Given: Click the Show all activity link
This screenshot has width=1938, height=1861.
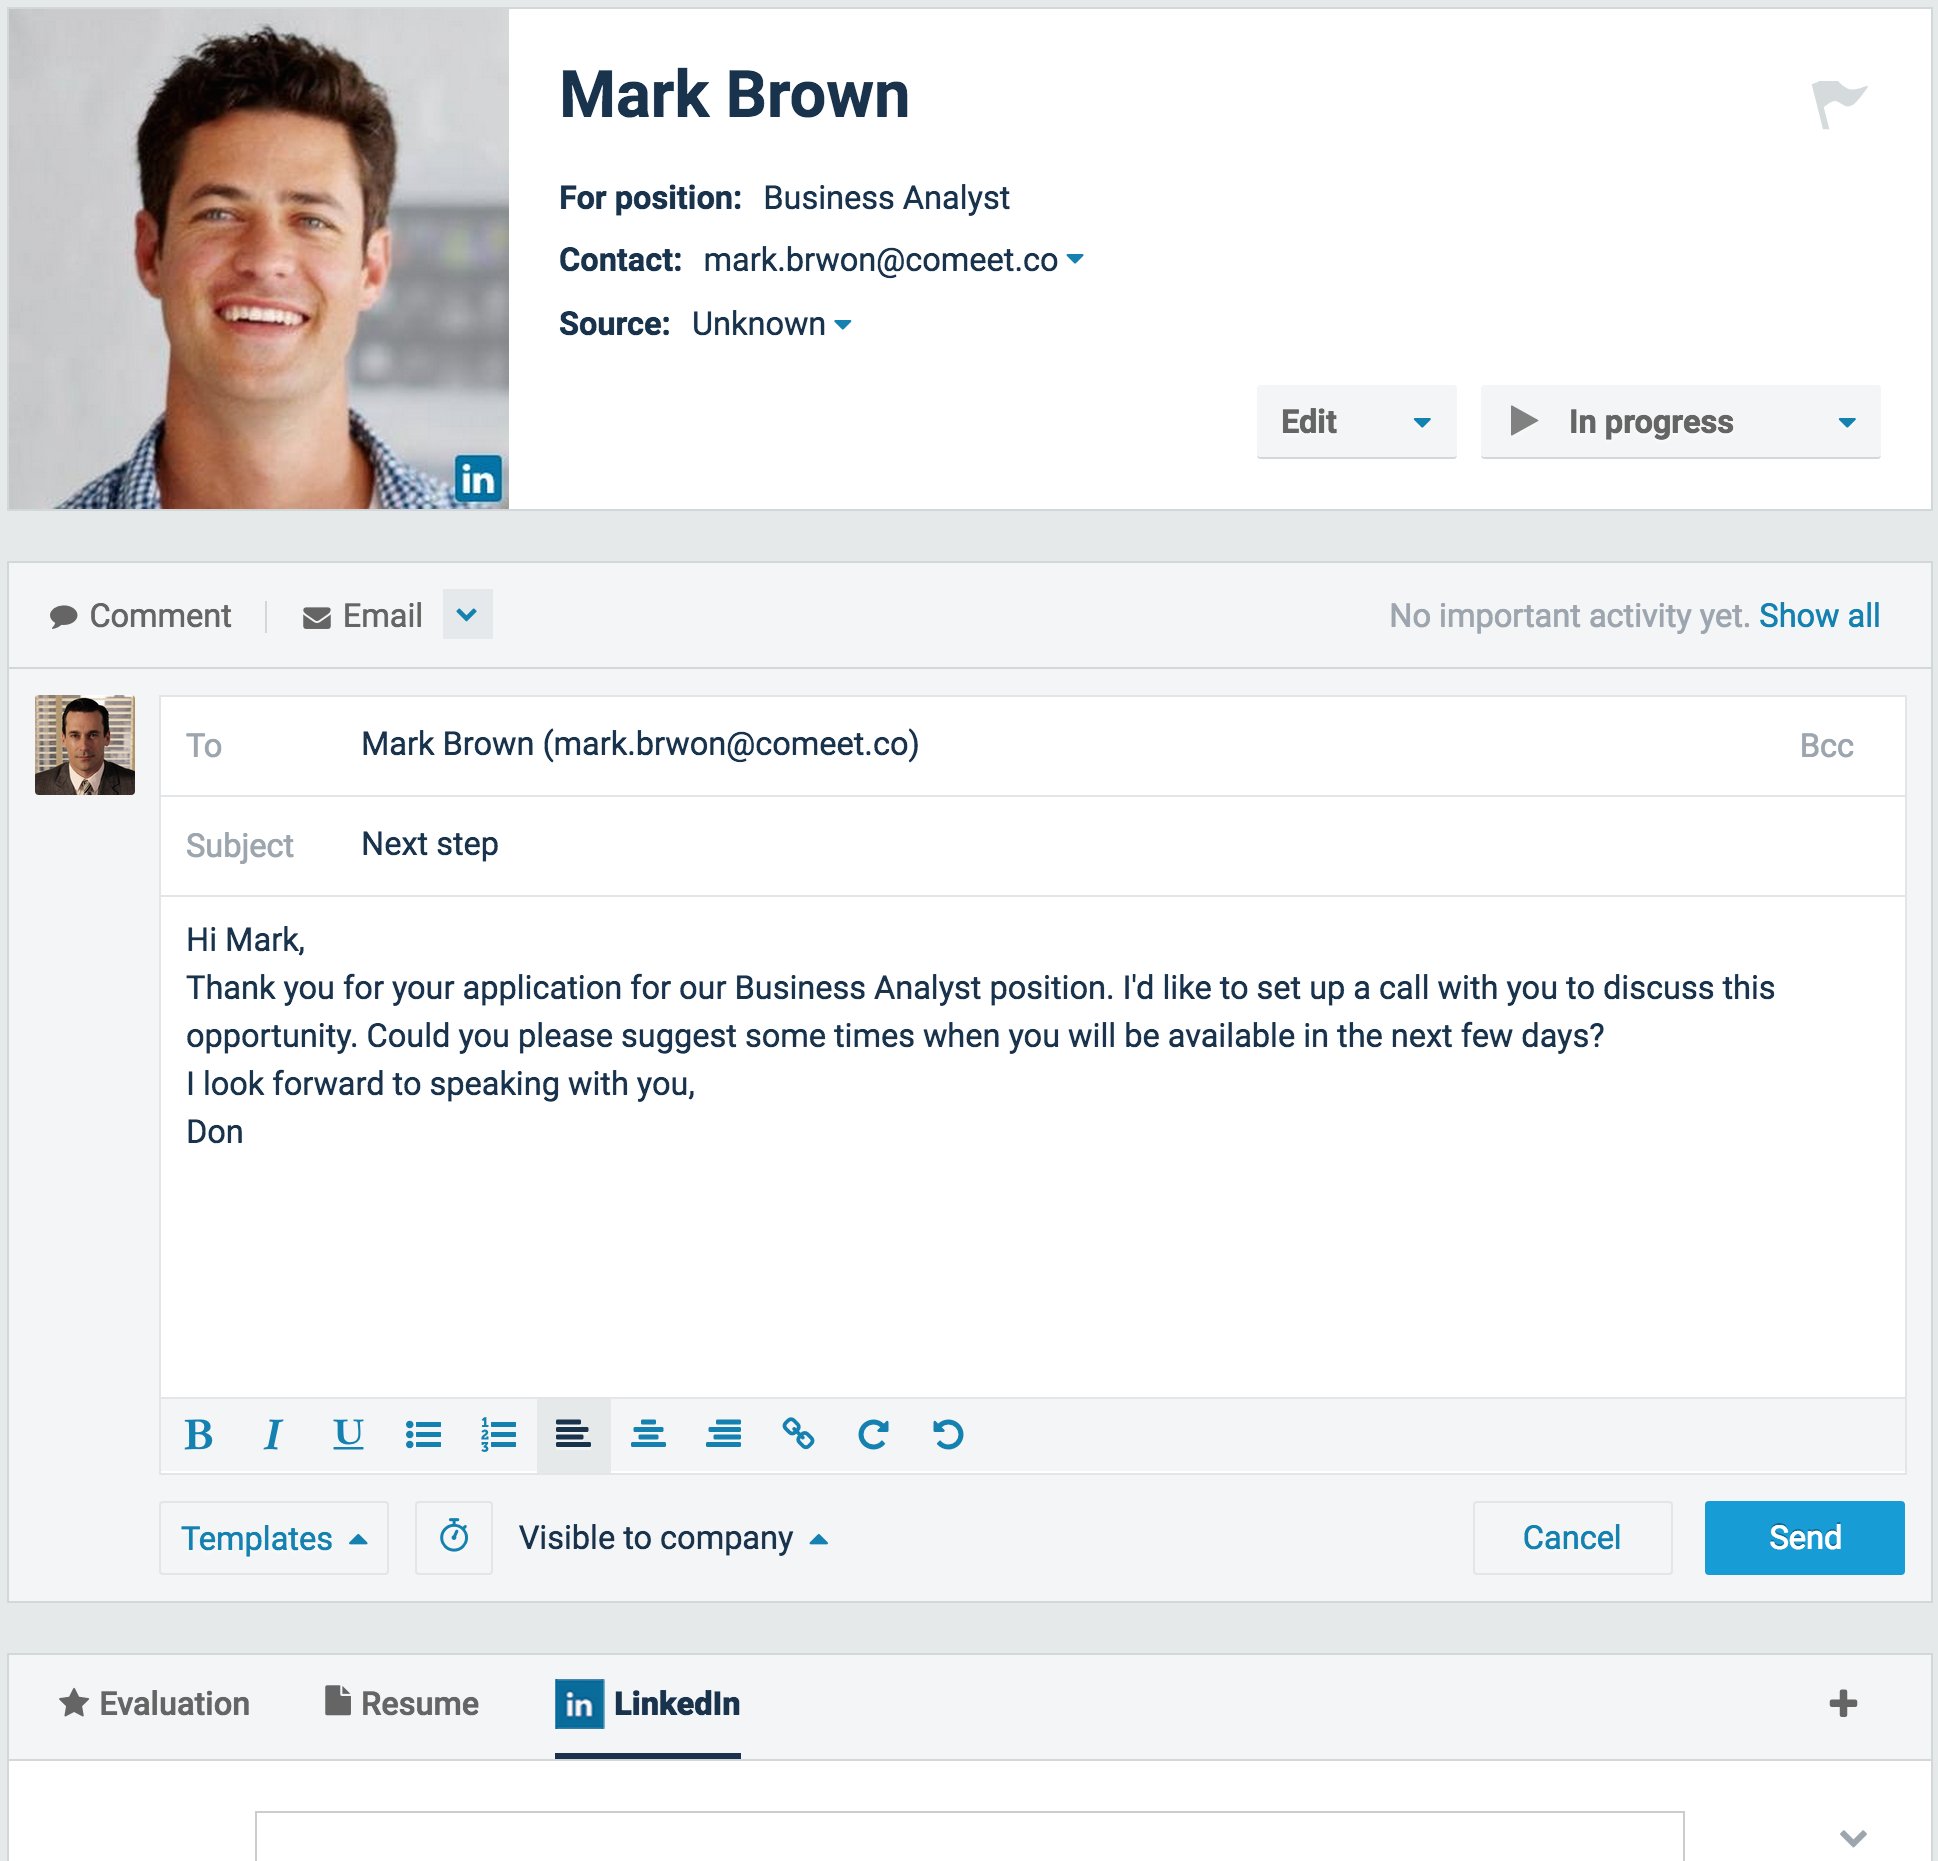Looking at the screenshot, I should (1819, 615).
